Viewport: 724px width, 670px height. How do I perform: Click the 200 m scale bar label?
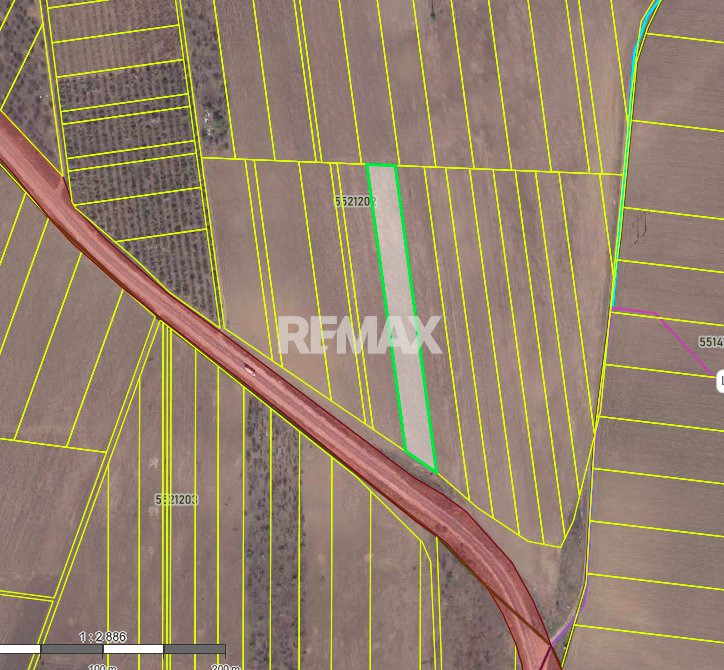pyautogui.click(x=225, y=665)
